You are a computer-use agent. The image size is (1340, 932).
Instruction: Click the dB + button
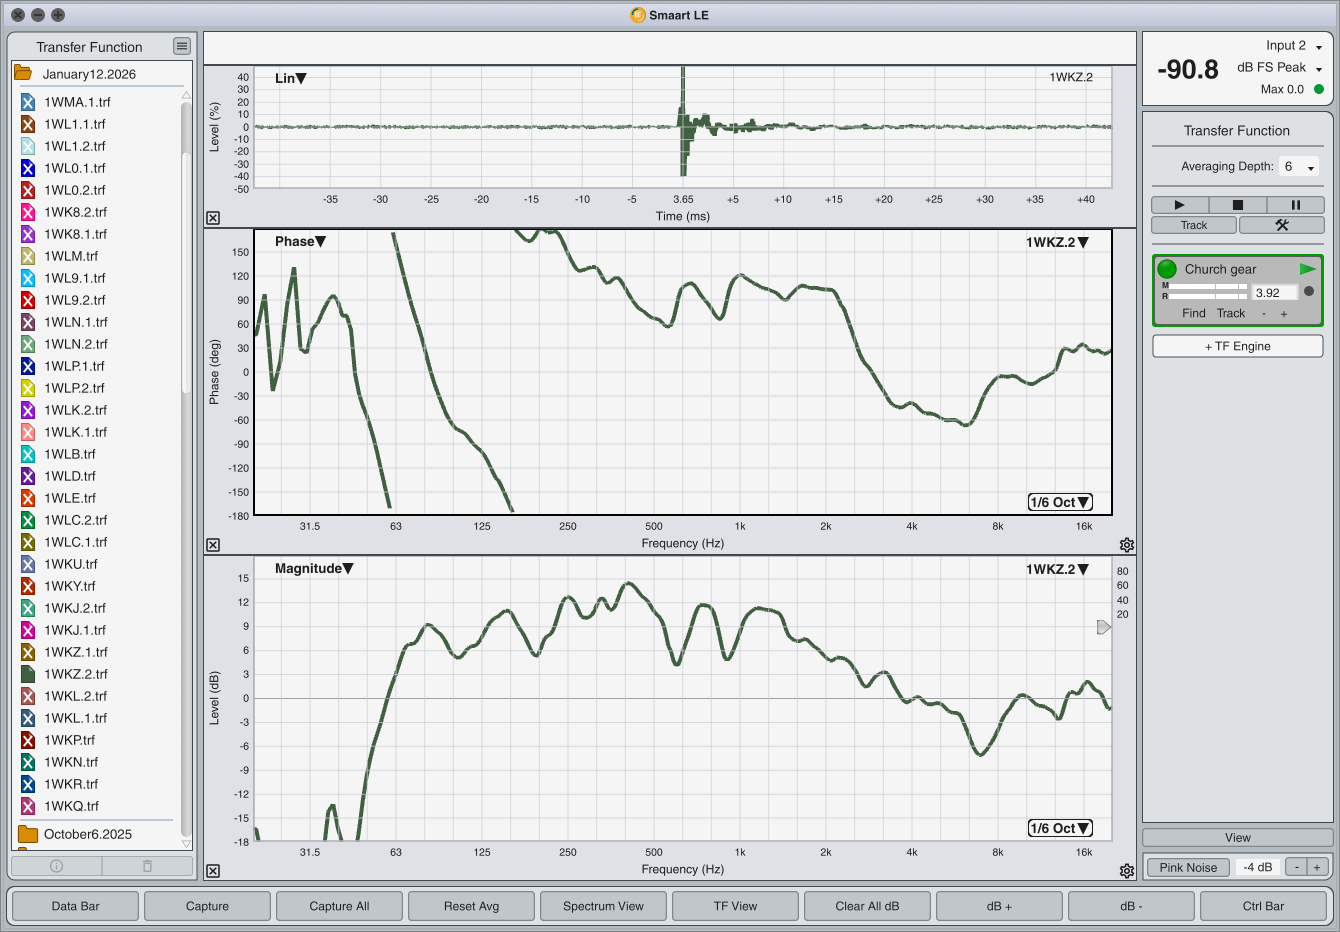point(999,906)
